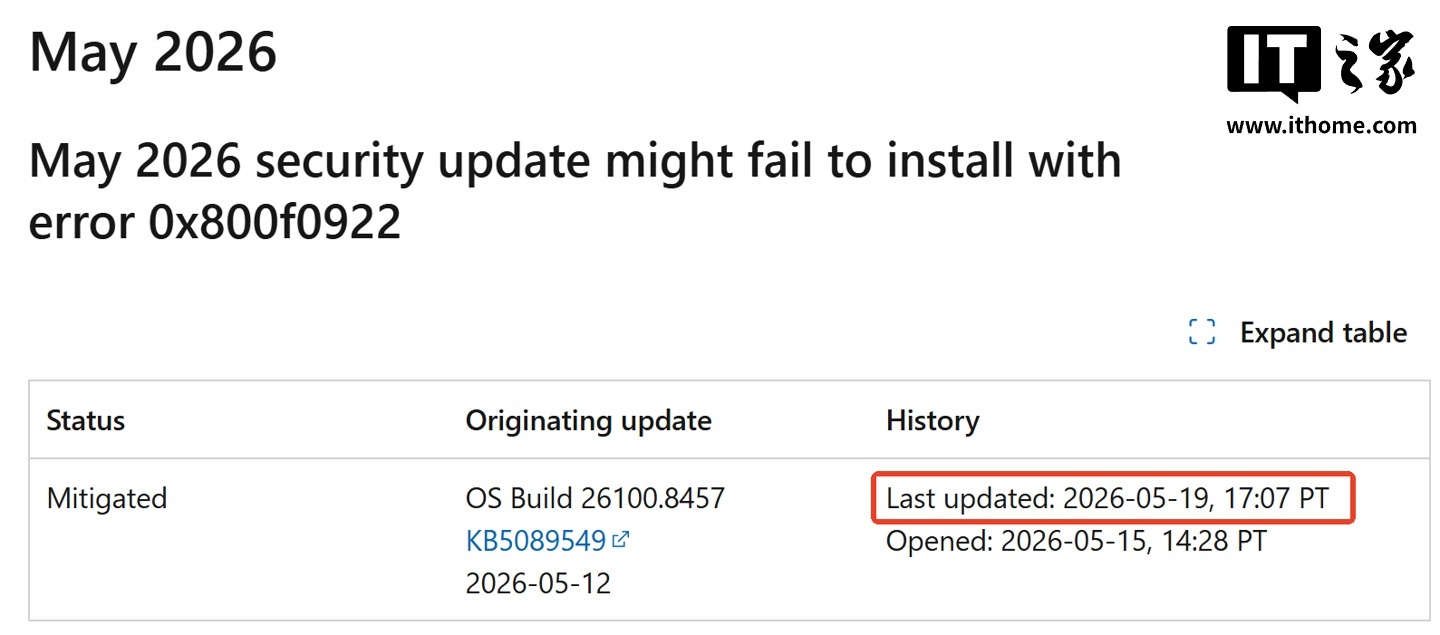Screen dimensions: 1440x635
Task: Click the OS Build 26100.8457 text
Action: 595,498
